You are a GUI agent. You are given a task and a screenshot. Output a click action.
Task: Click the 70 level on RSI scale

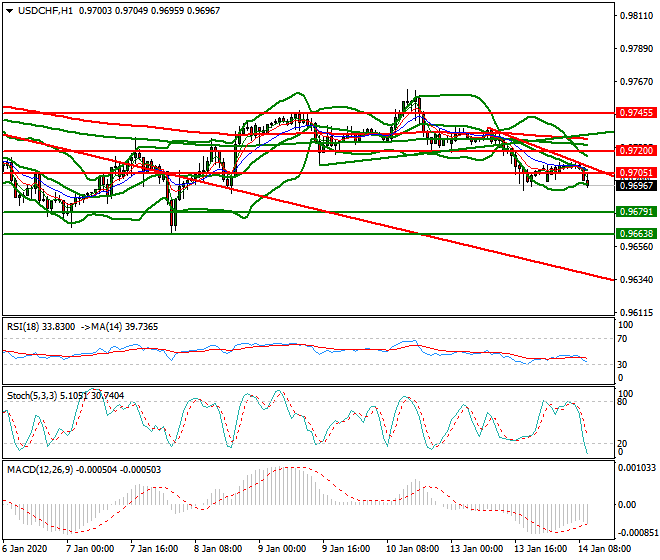(623, 340)
